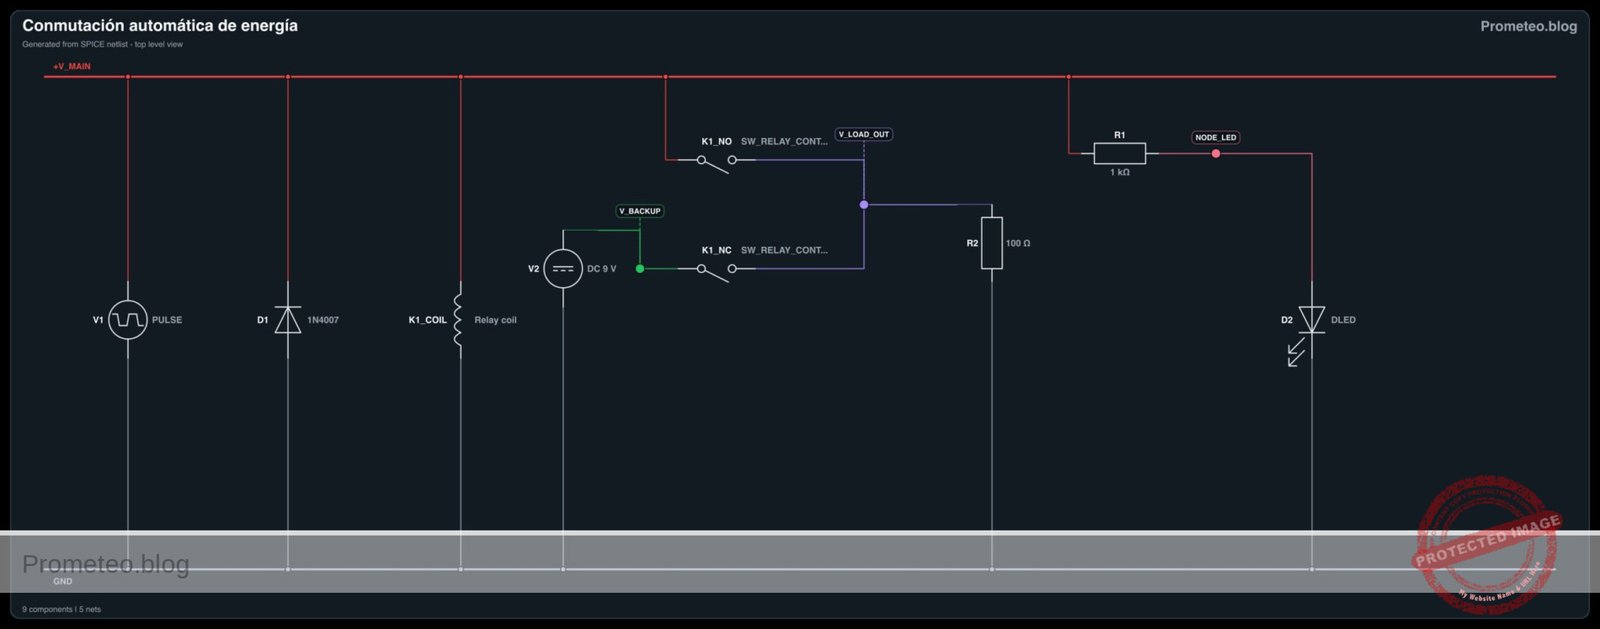
Task: Click the green V_BACKUP junction dot
Action: pyautogui.click(x=640, y=269)
